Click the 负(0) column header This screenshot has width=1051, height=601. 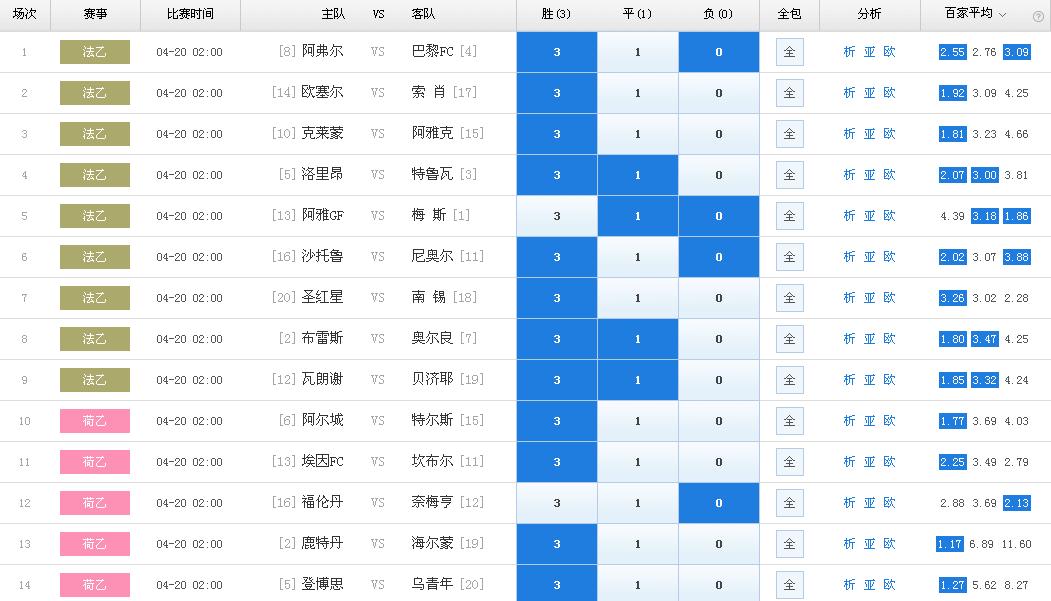pos(718,14)
